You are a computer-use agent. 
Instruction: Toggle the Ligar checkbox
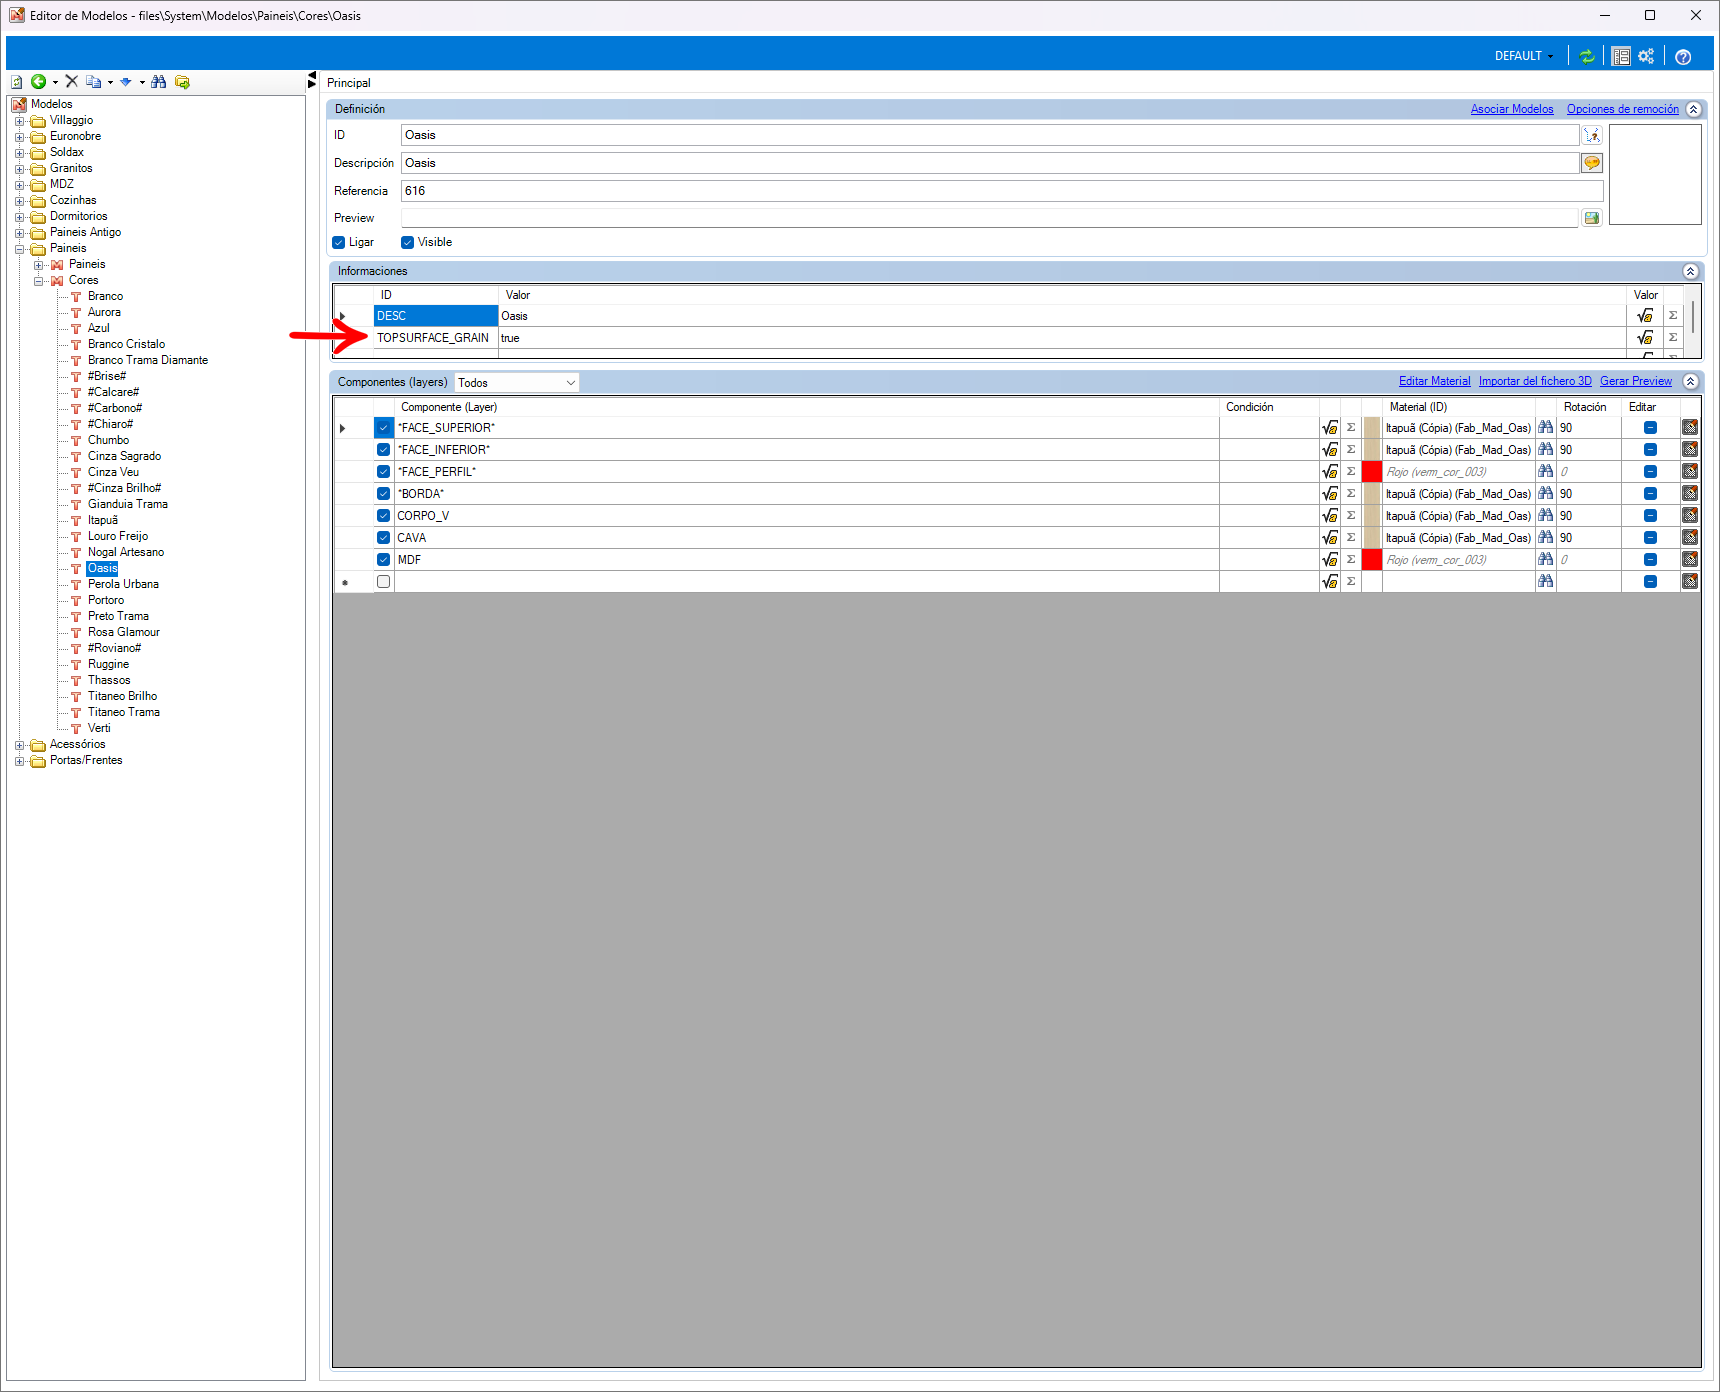point(339,243)
